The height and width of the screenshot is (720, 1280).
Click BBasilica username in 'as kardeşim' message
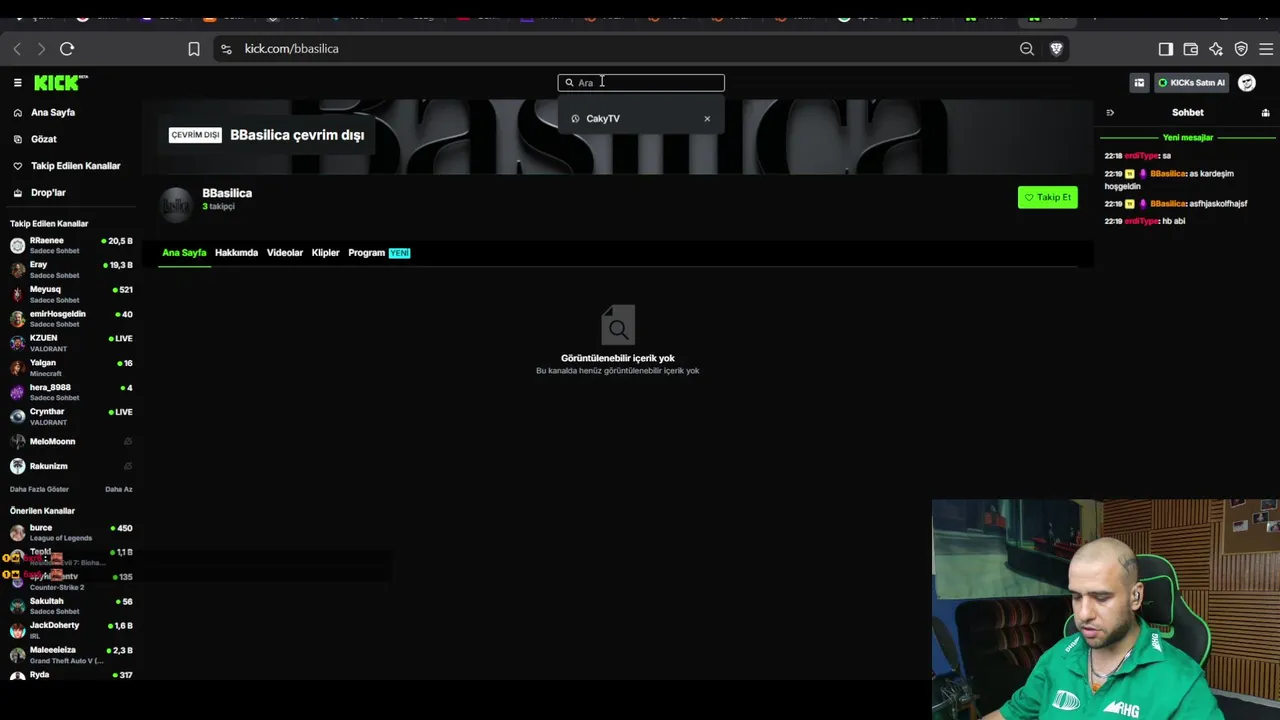(1168, 174)
